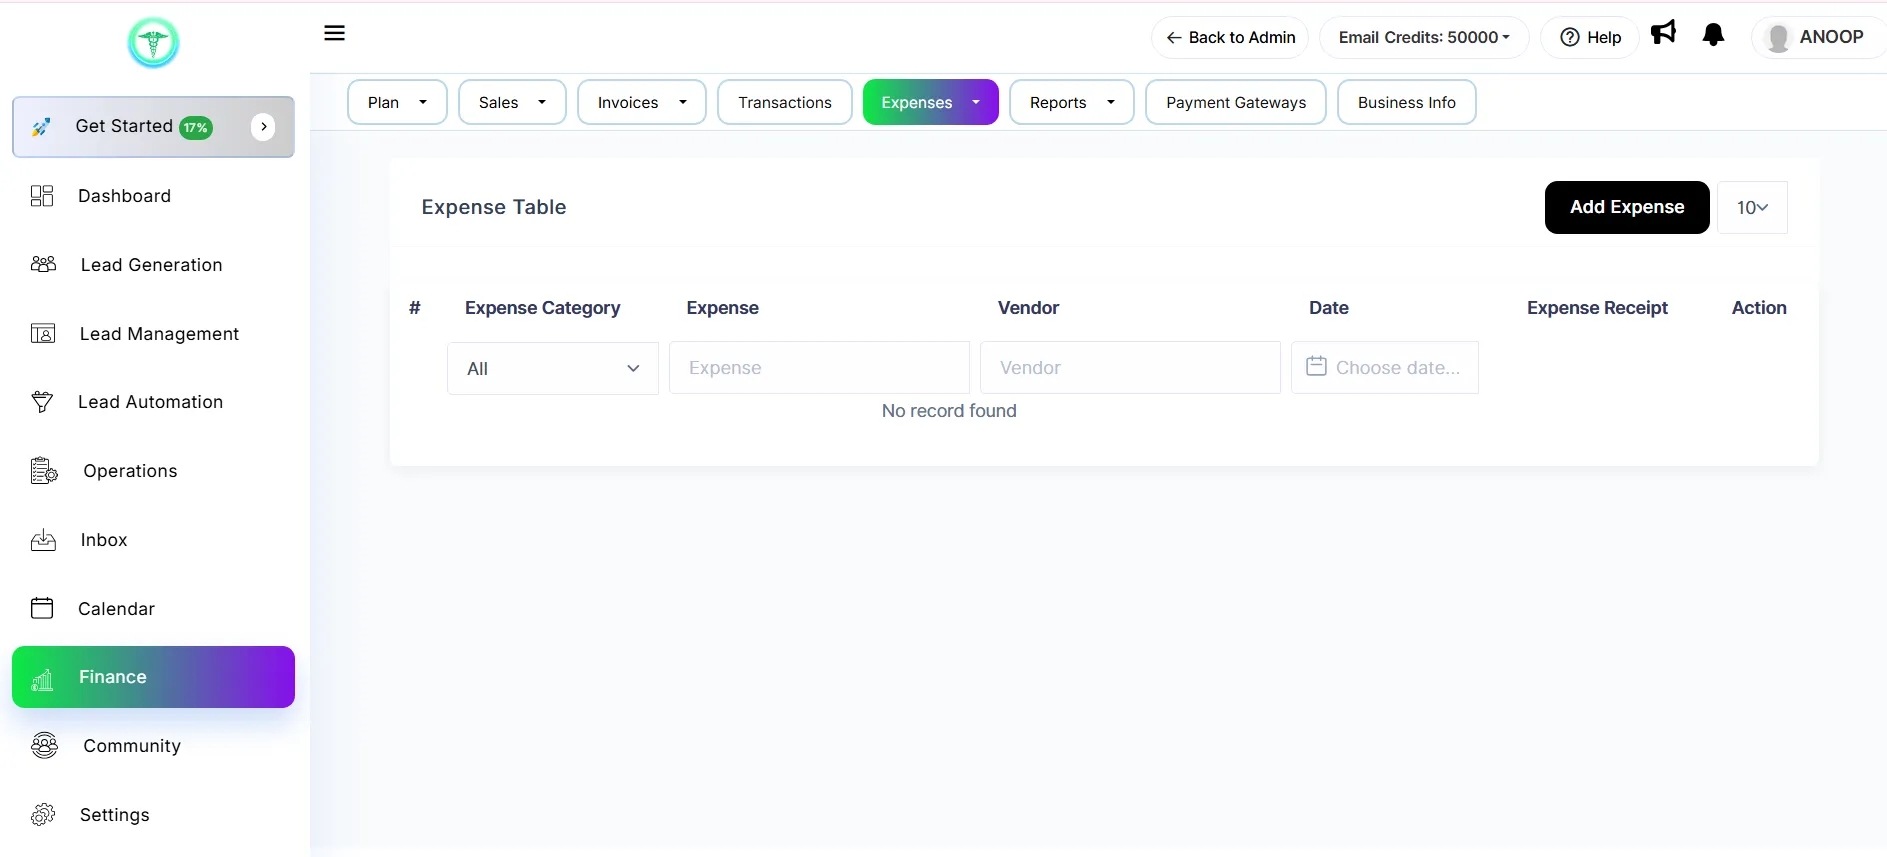This screenshot has width=1887, height=857.
Task: Open the Expenses dropdown
Action: tap(931, 102)
